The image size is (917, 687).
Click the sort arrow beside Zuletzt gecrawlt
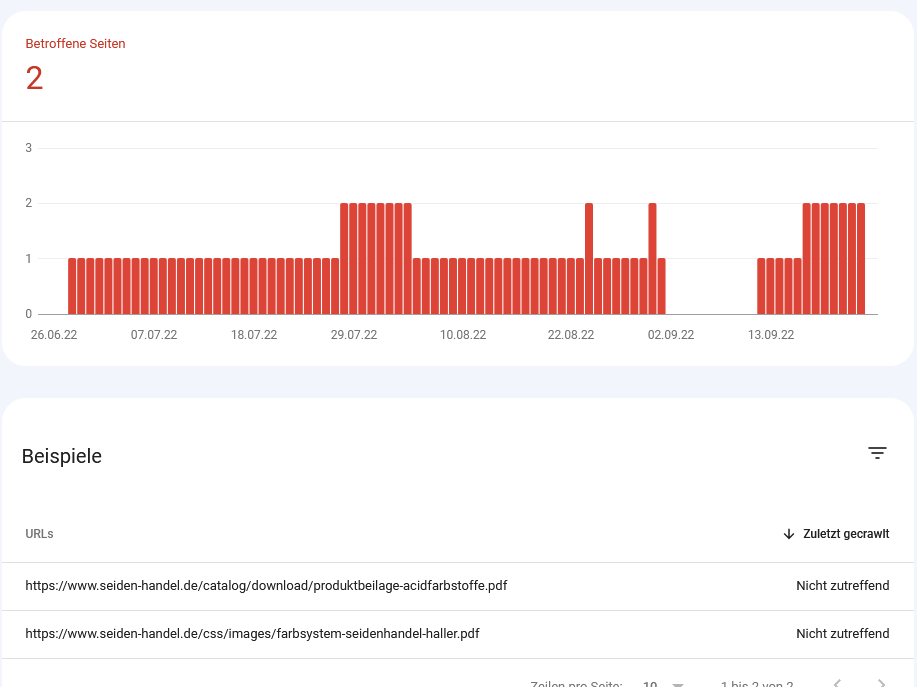pyautogui.click(x=789, y=534)
